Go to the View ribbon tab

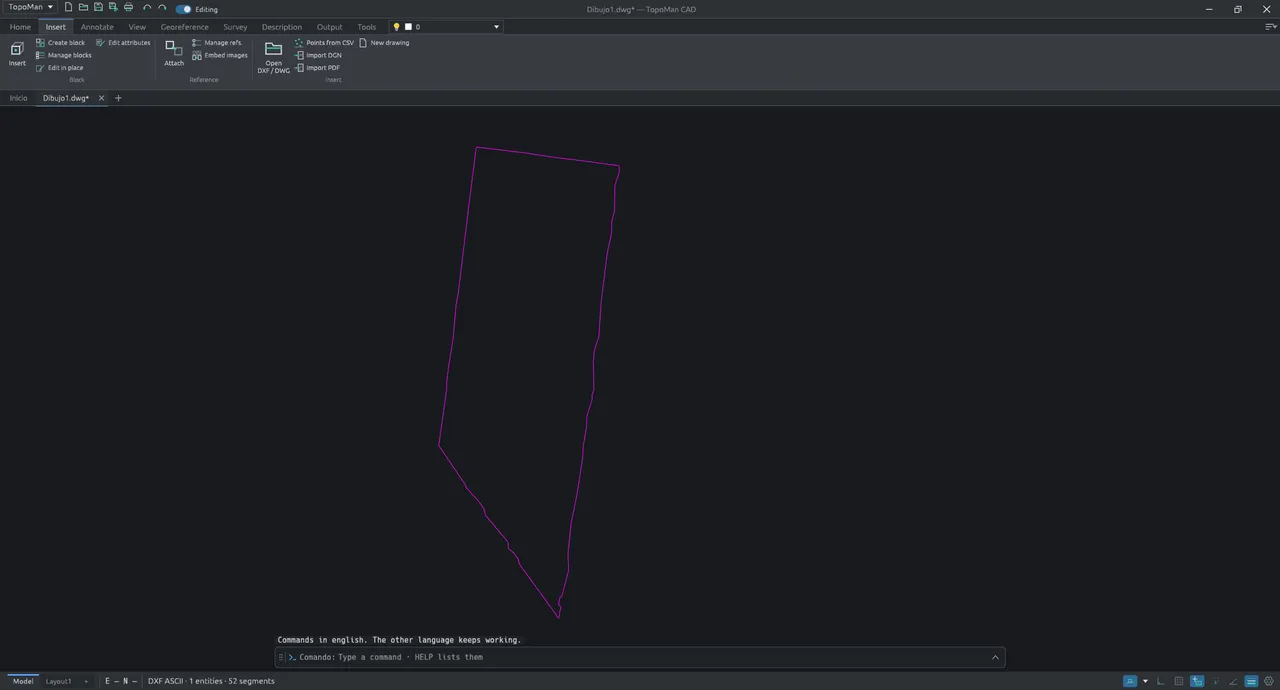coord(137,27)
